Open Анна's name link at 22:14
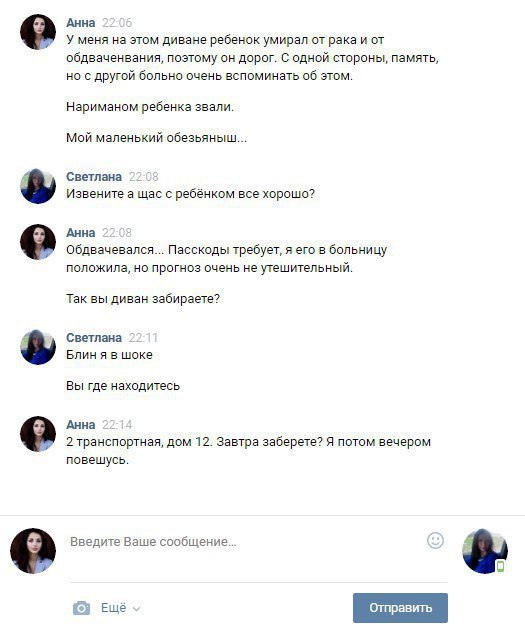Viewport: 525px width, 640px height. point(81,424)
